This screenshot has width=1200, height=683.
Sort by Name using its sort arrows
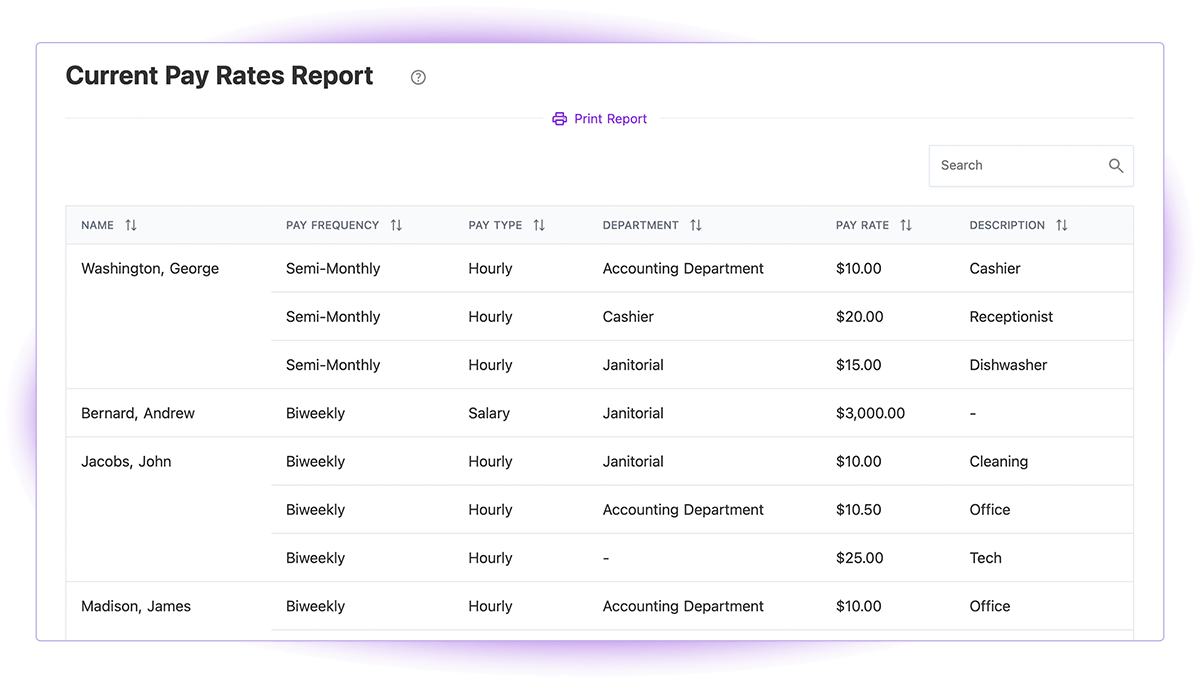131,225
